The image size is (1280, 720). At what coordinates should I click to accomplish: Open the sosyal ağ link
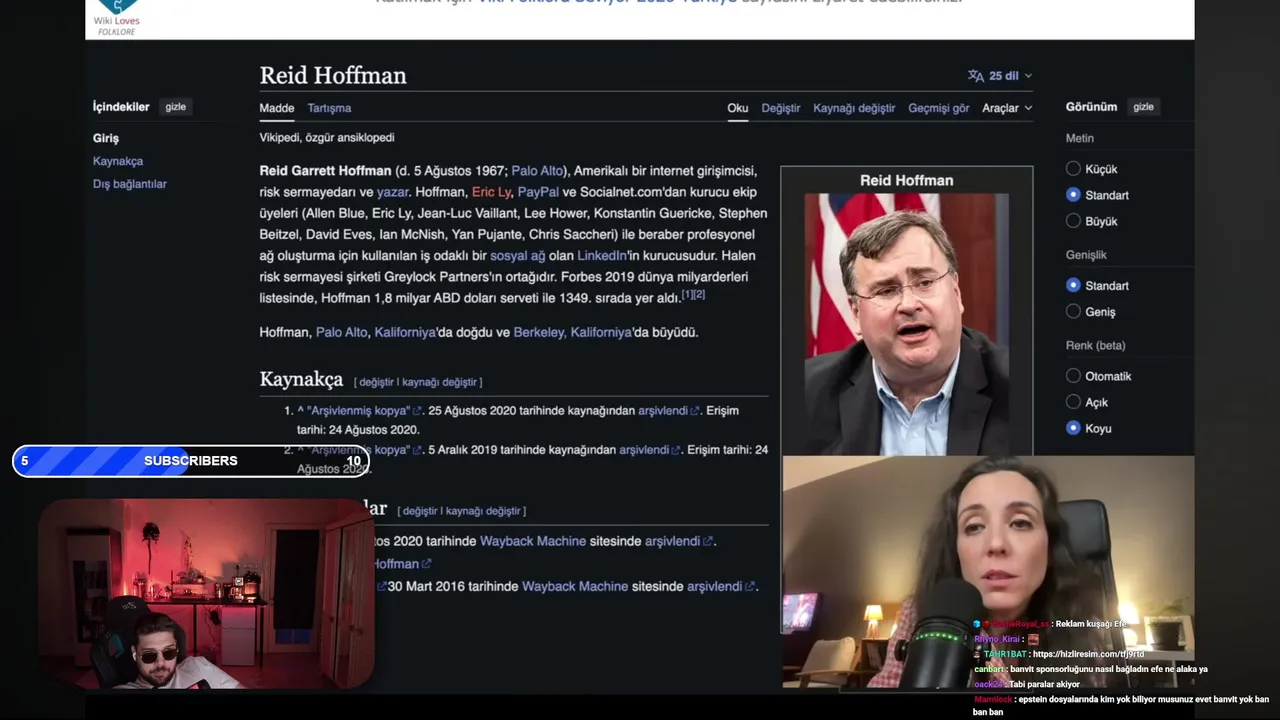517,256
